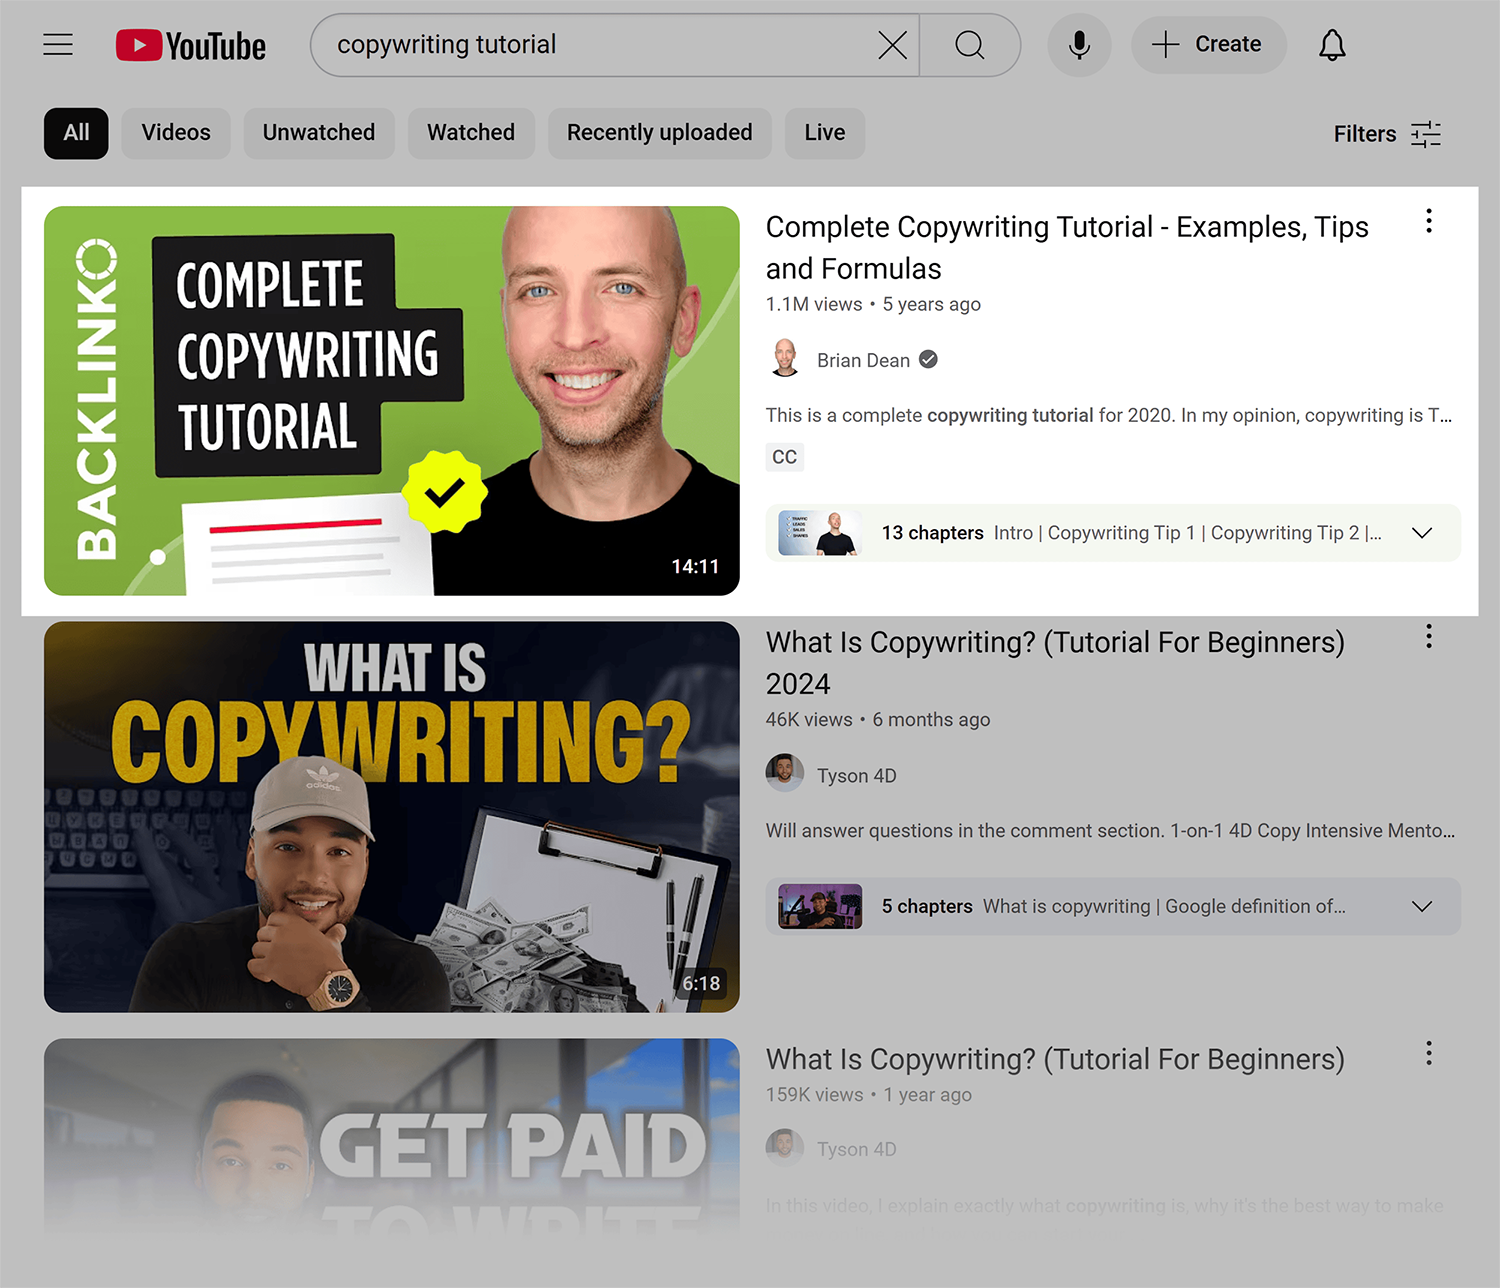Image resolution: width=1500 pixels, height=1288 pixels.
Task: Clear the search box text
Action: (x=892, y=45)
